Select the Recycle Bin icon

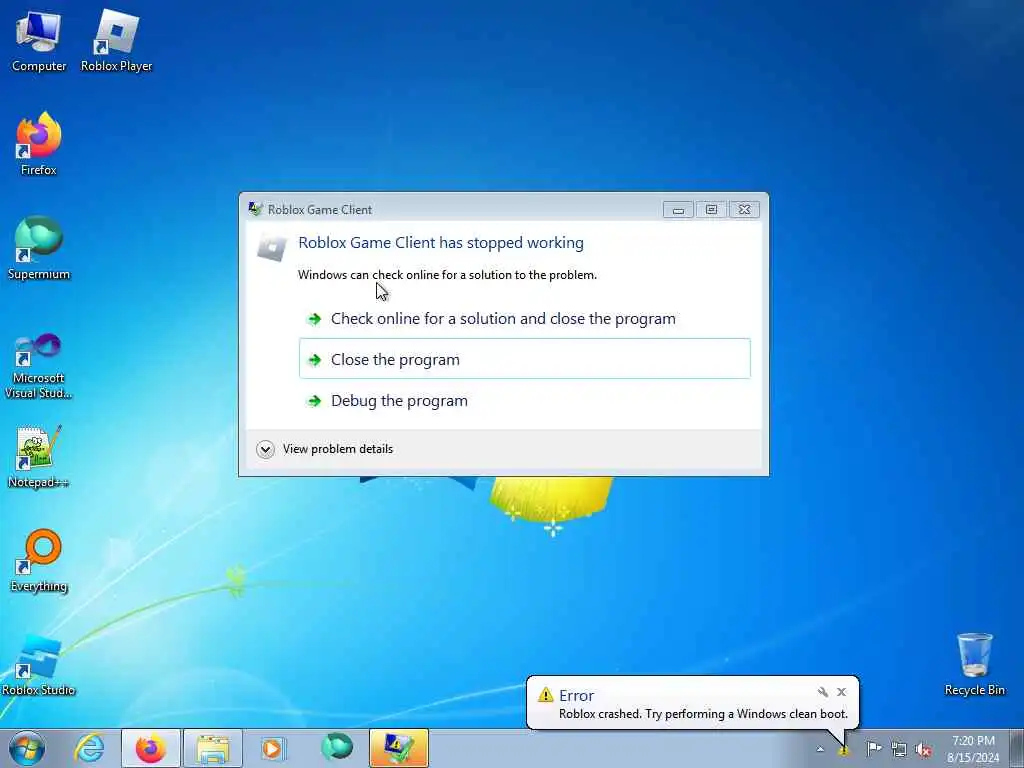click(x=974, y=665)
